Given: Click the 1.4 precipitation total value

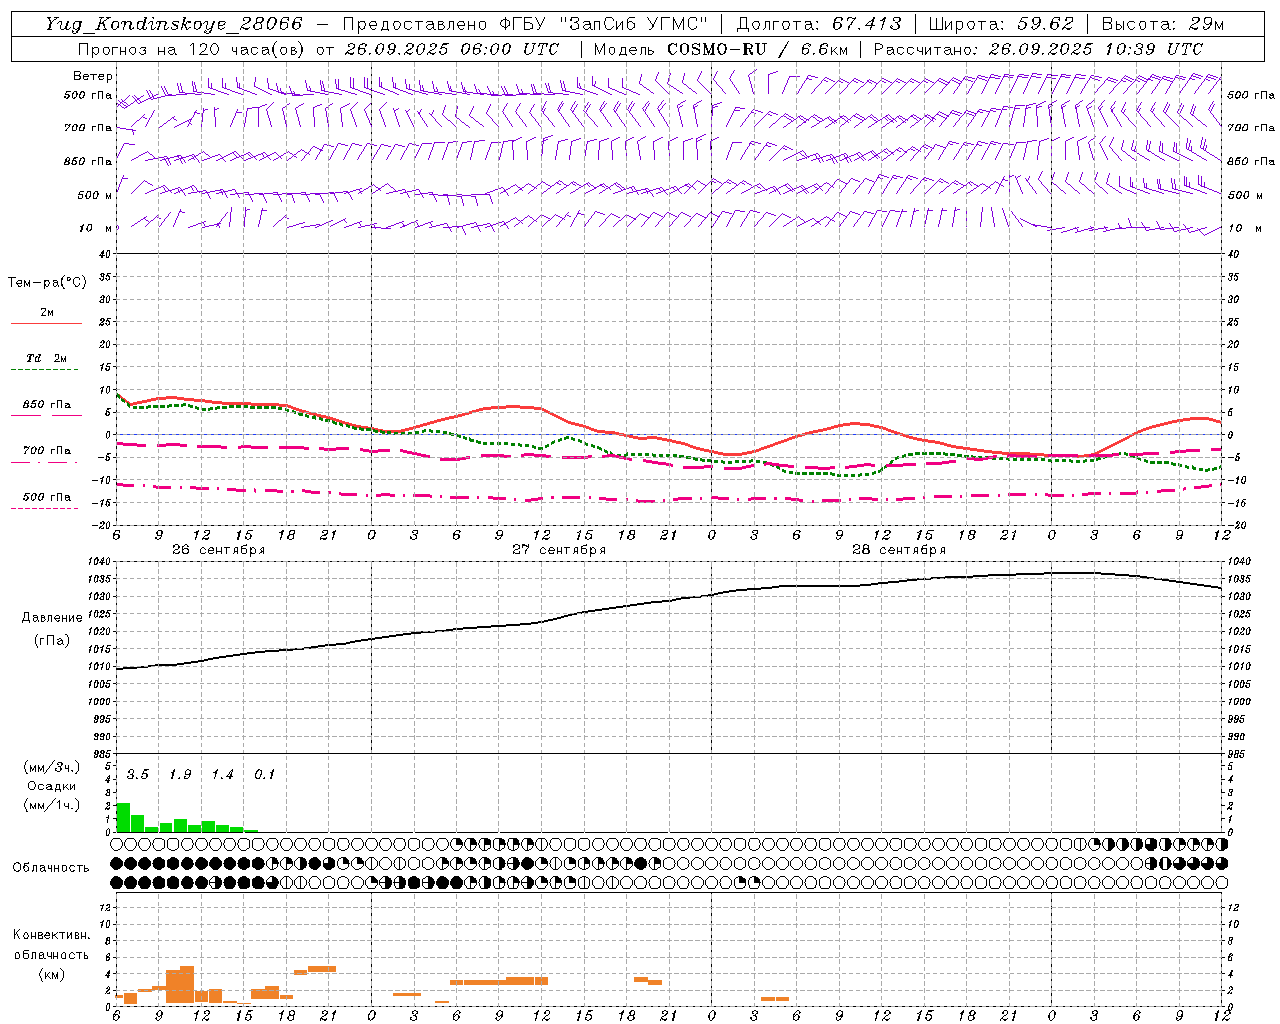Looking at the screenshot, I should [222, 775].
